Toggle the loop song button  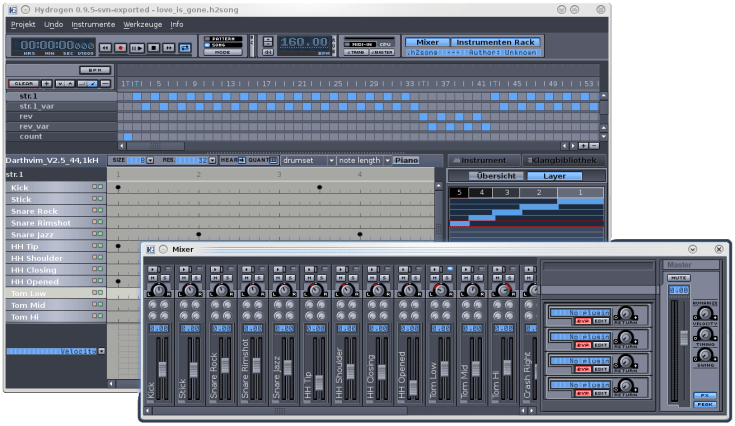pyautogui.click(x=185, y=47)
